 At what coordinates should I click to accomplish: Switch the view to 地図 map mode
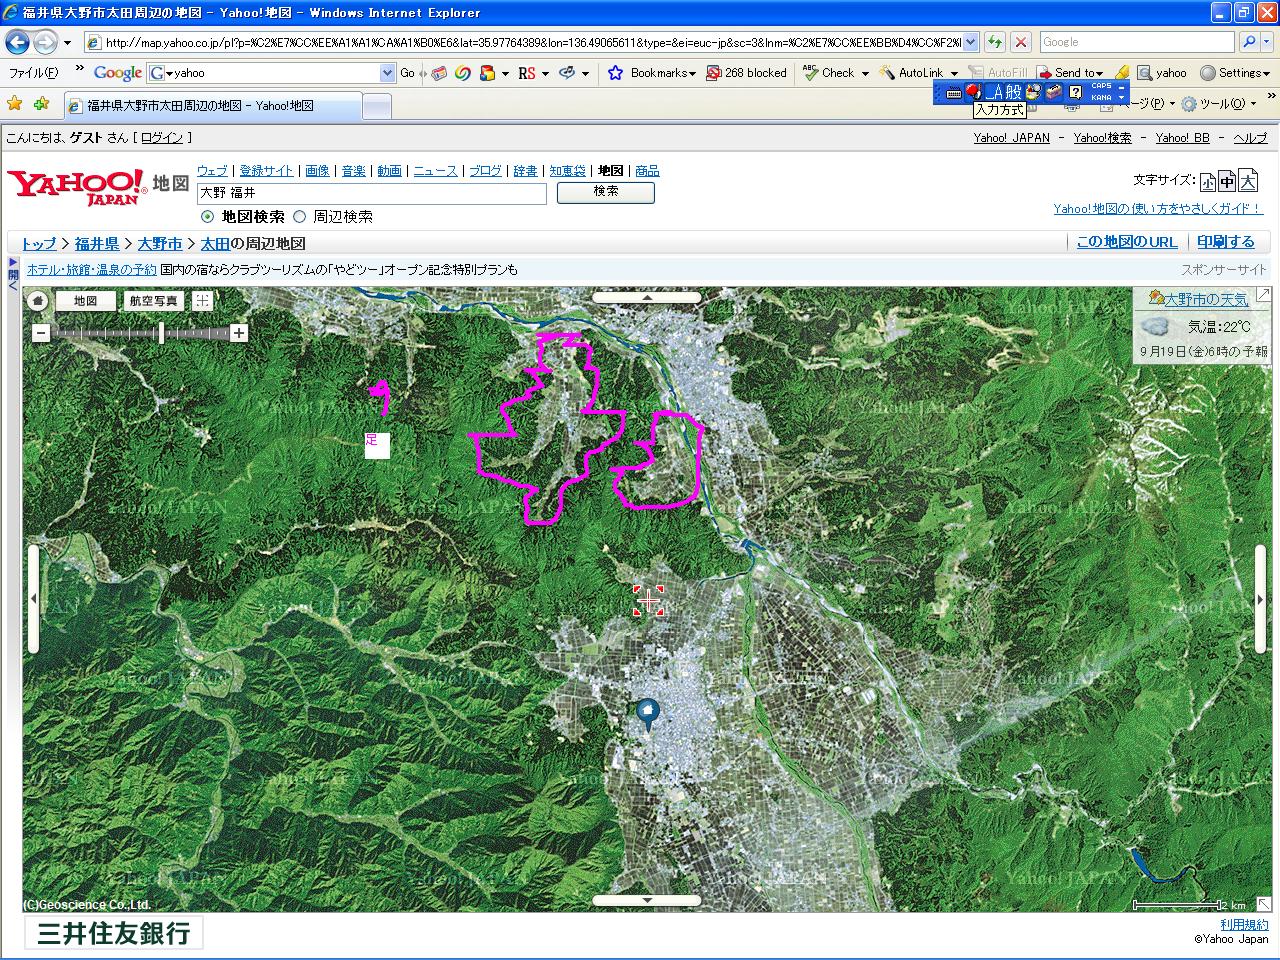pyautogui.click(x=85, y=300)
